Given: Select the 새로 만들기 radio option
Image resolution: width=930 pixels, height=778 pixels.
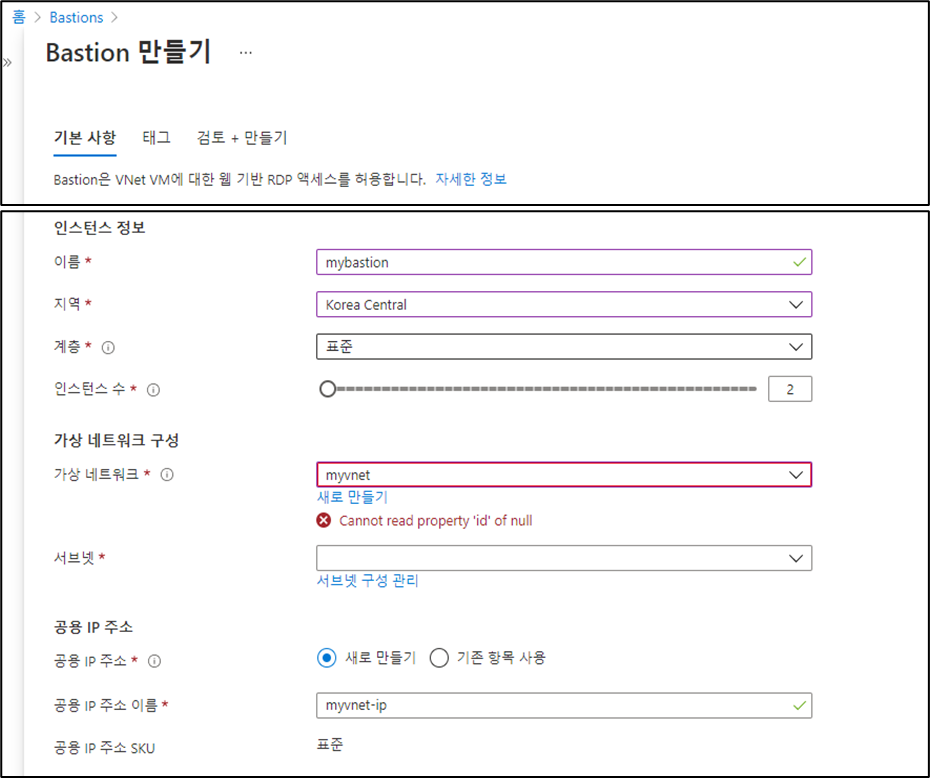Looking at the screenshot, I should click(326, 658).
